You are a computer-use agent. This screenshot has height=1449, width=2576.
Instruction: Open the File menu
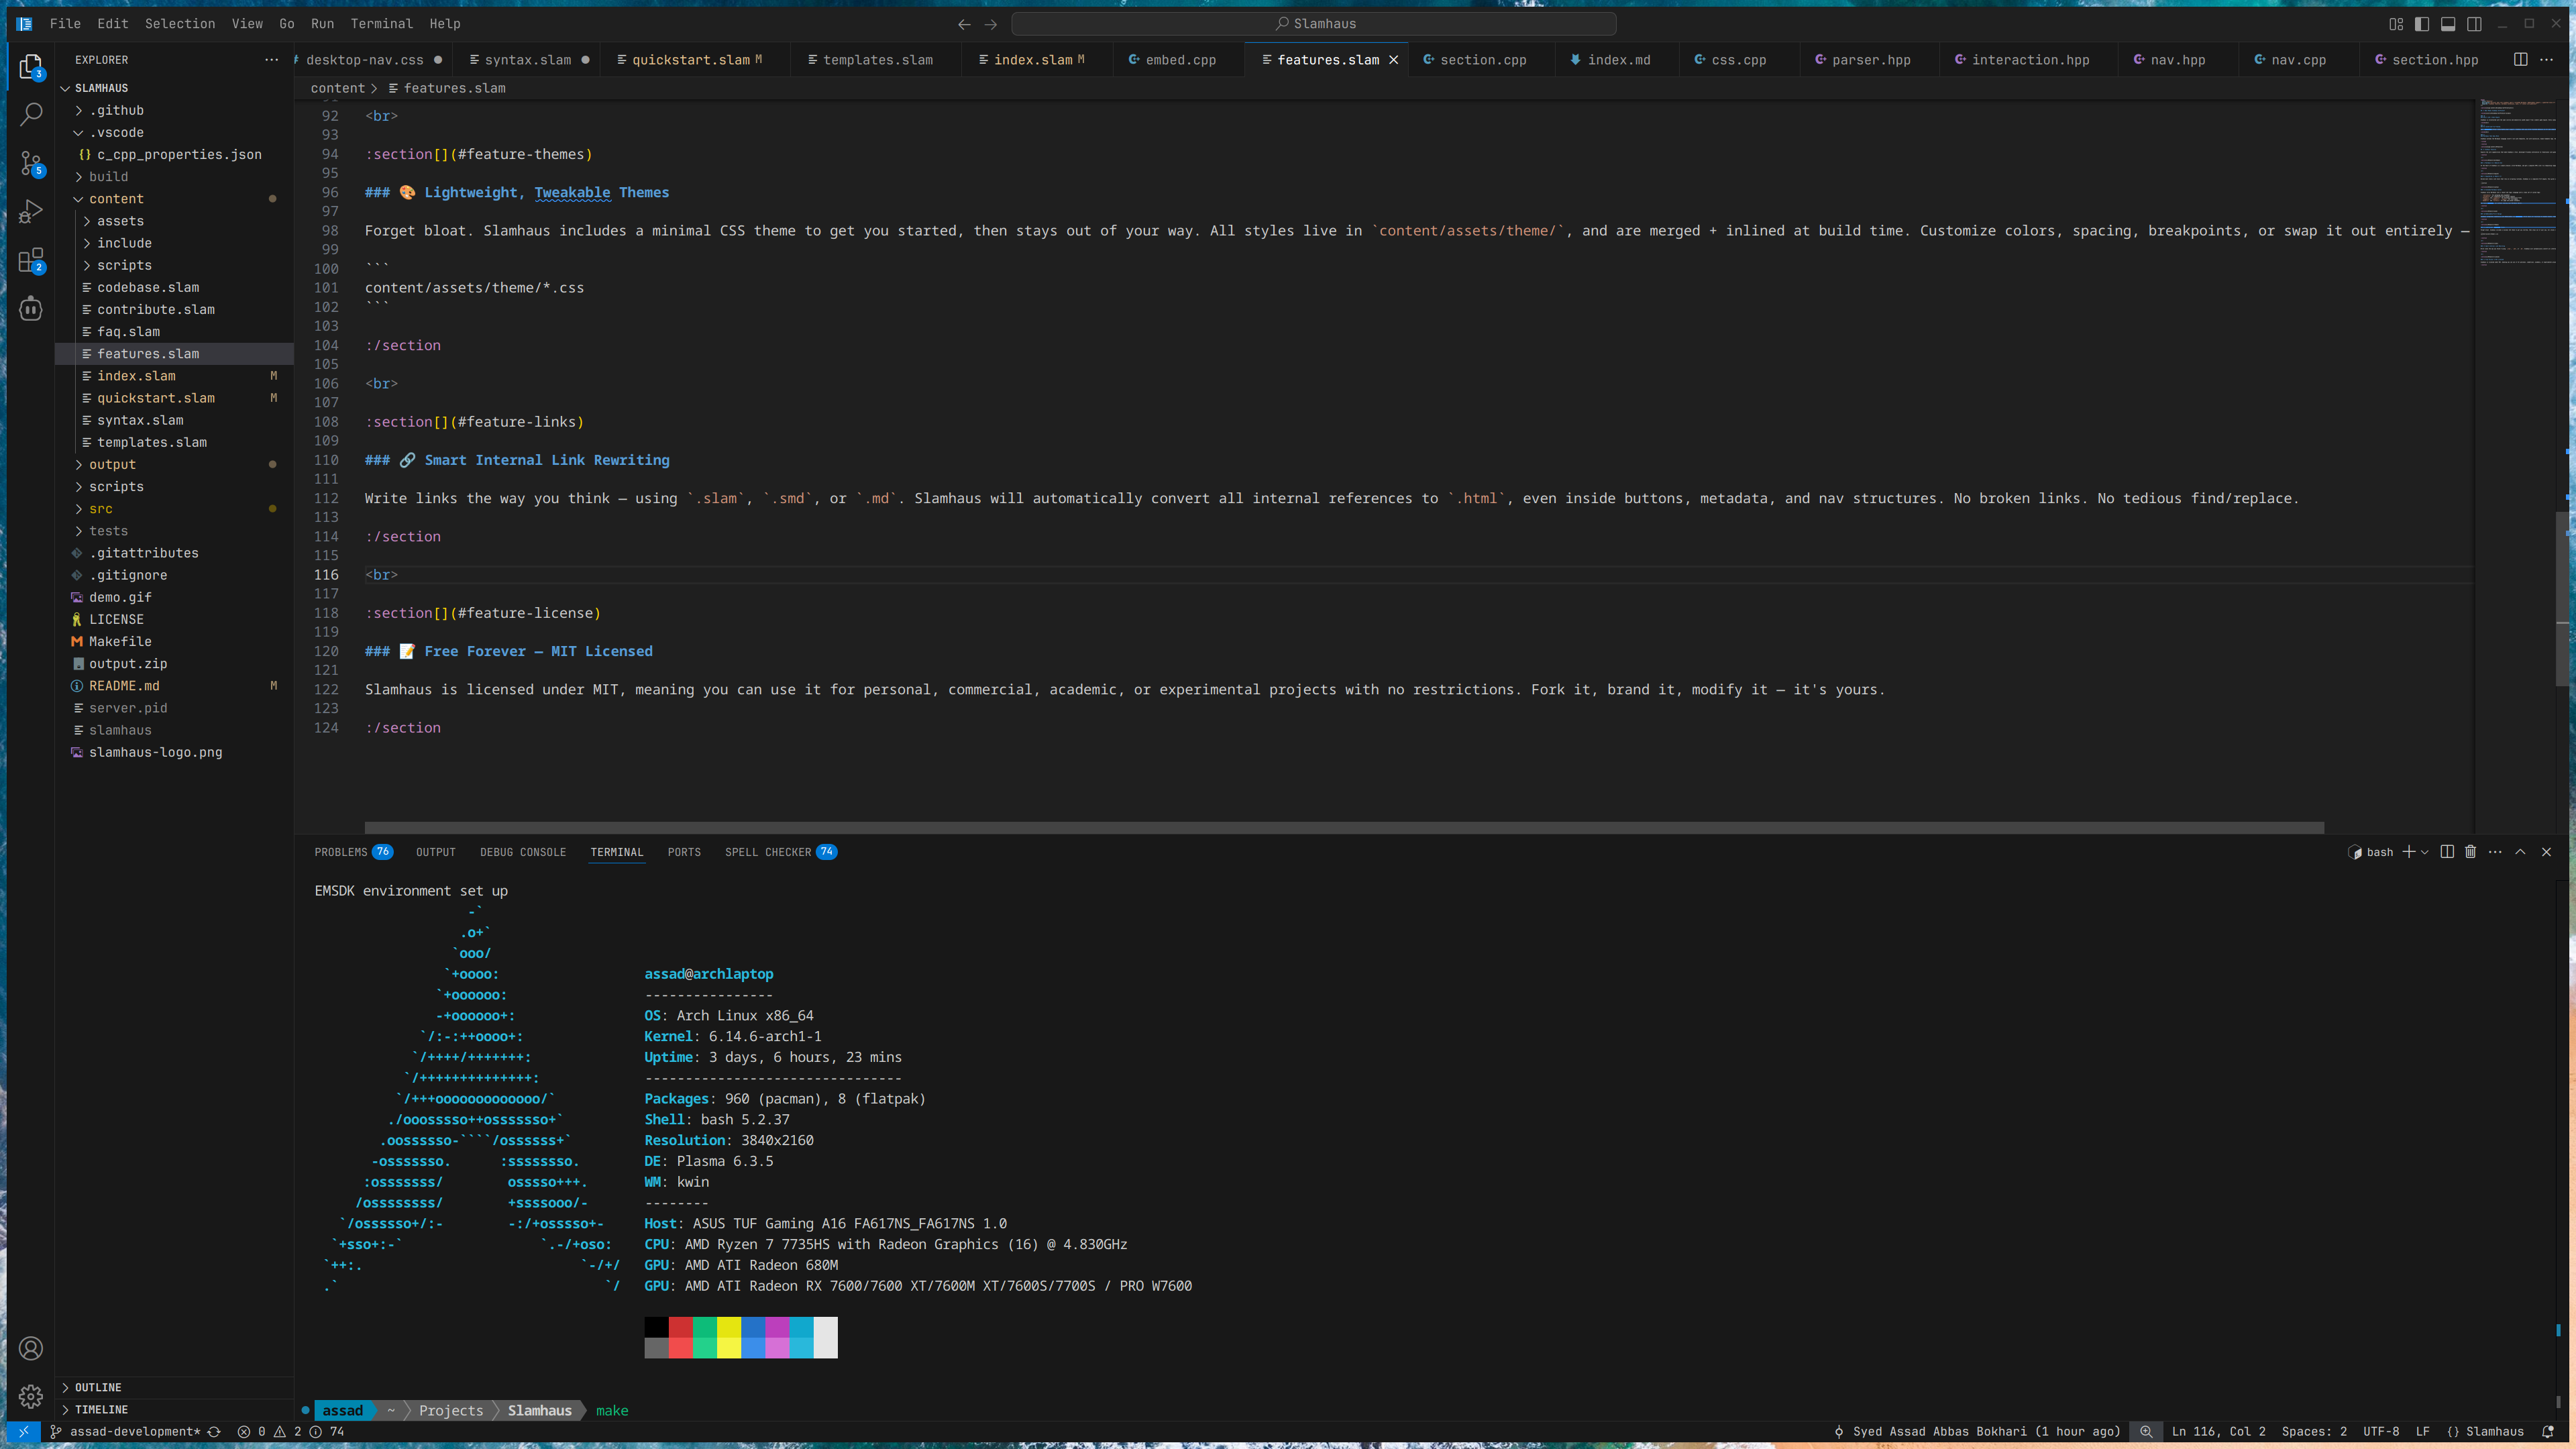coord(65,24)
